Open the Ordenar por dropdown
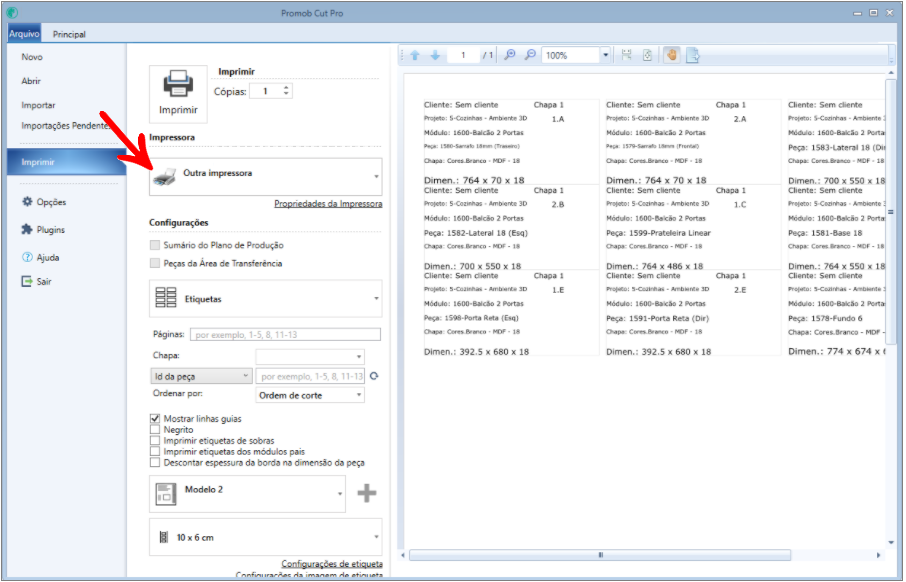 [310, 395]
